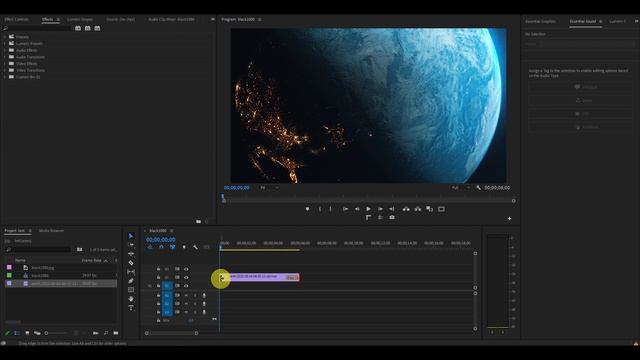Screen dimensions: 640x360
Task: Open the Audio Clip Mixer tab
Action: tap(171, 19)
